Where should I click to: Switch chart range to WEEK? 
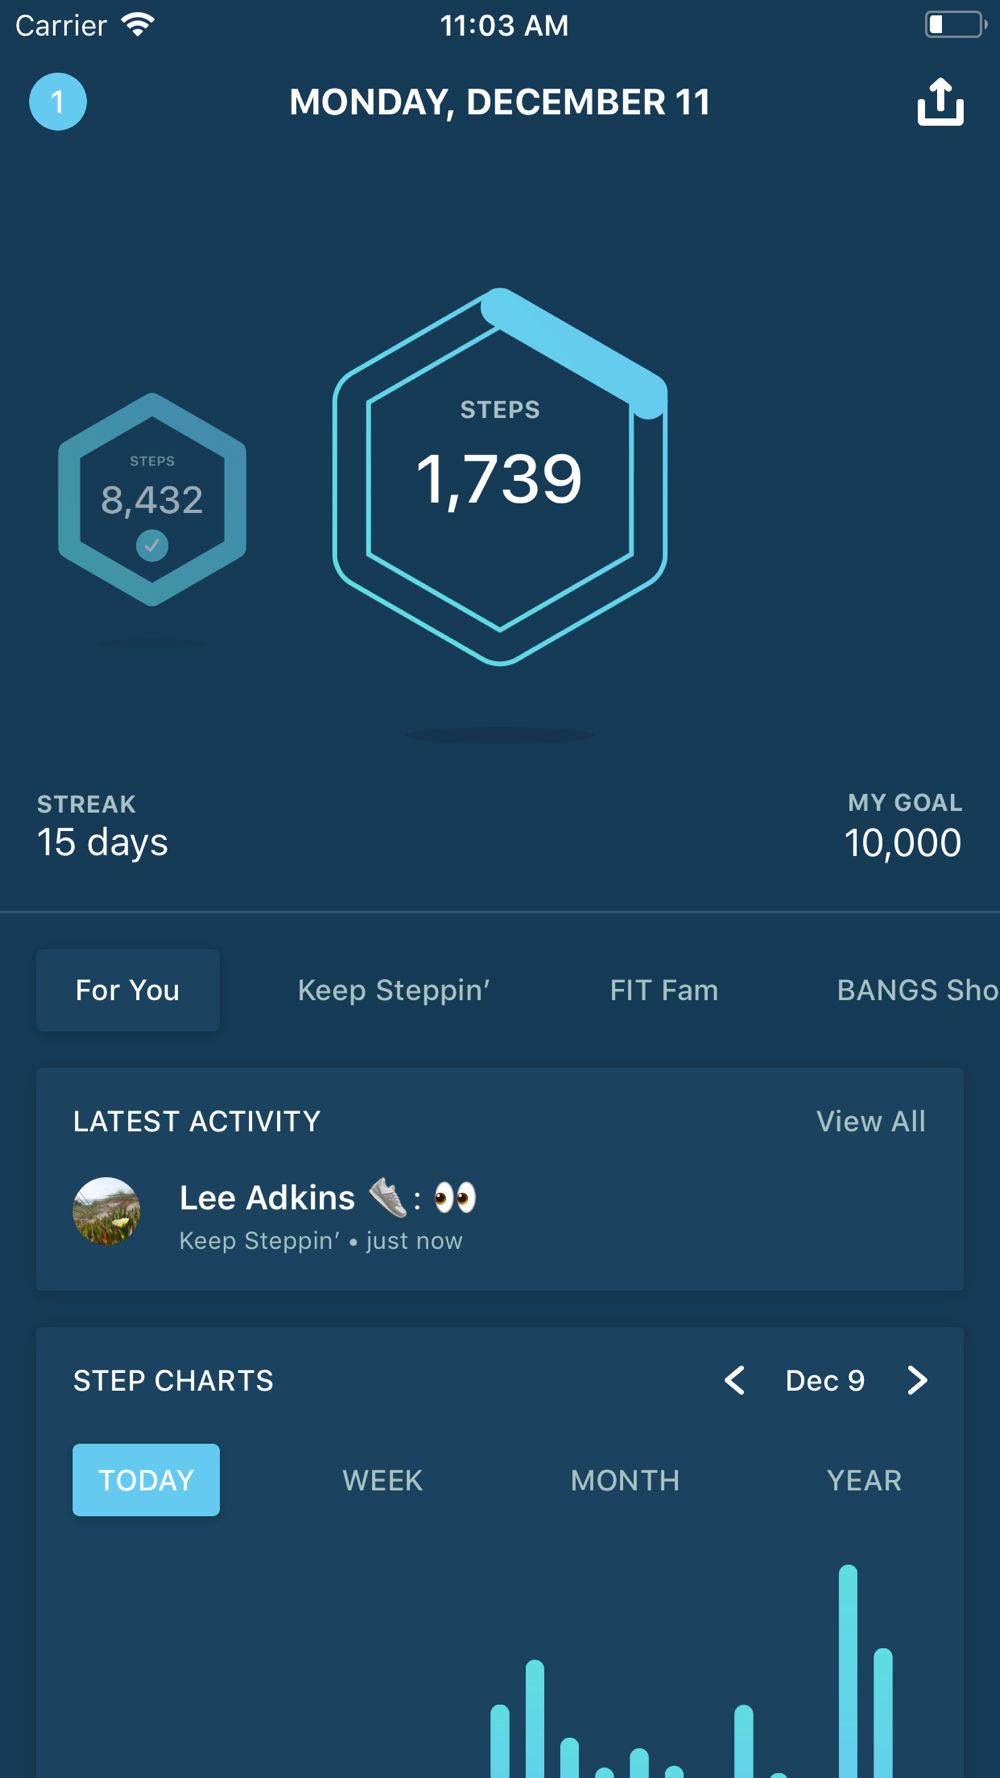click(x=382, y=1480)
